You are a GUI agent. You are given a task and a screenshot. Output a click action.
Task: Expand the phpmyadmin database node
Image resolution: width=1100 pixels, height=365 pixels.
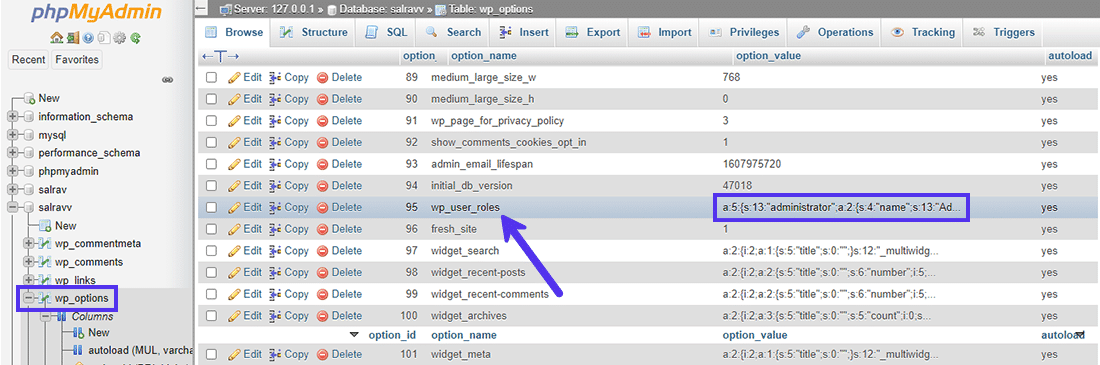[x=12, y=171]
